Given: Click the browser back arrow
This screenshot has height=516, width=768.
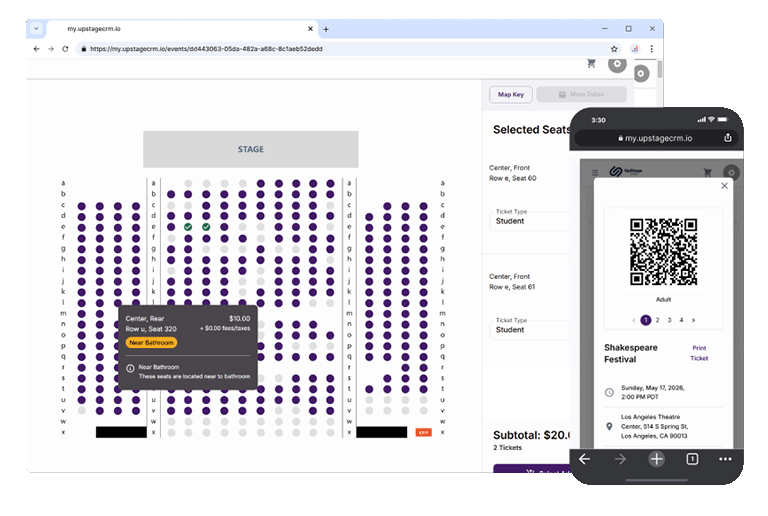Looking at the screenshot, I should point(37,48).
